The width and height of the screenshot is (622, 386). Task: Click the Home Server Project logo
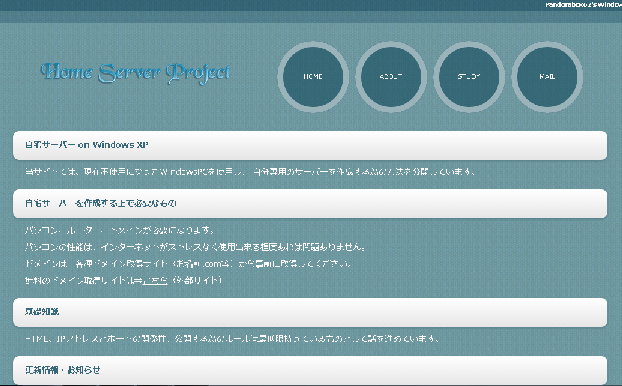[x=136, y=73]
